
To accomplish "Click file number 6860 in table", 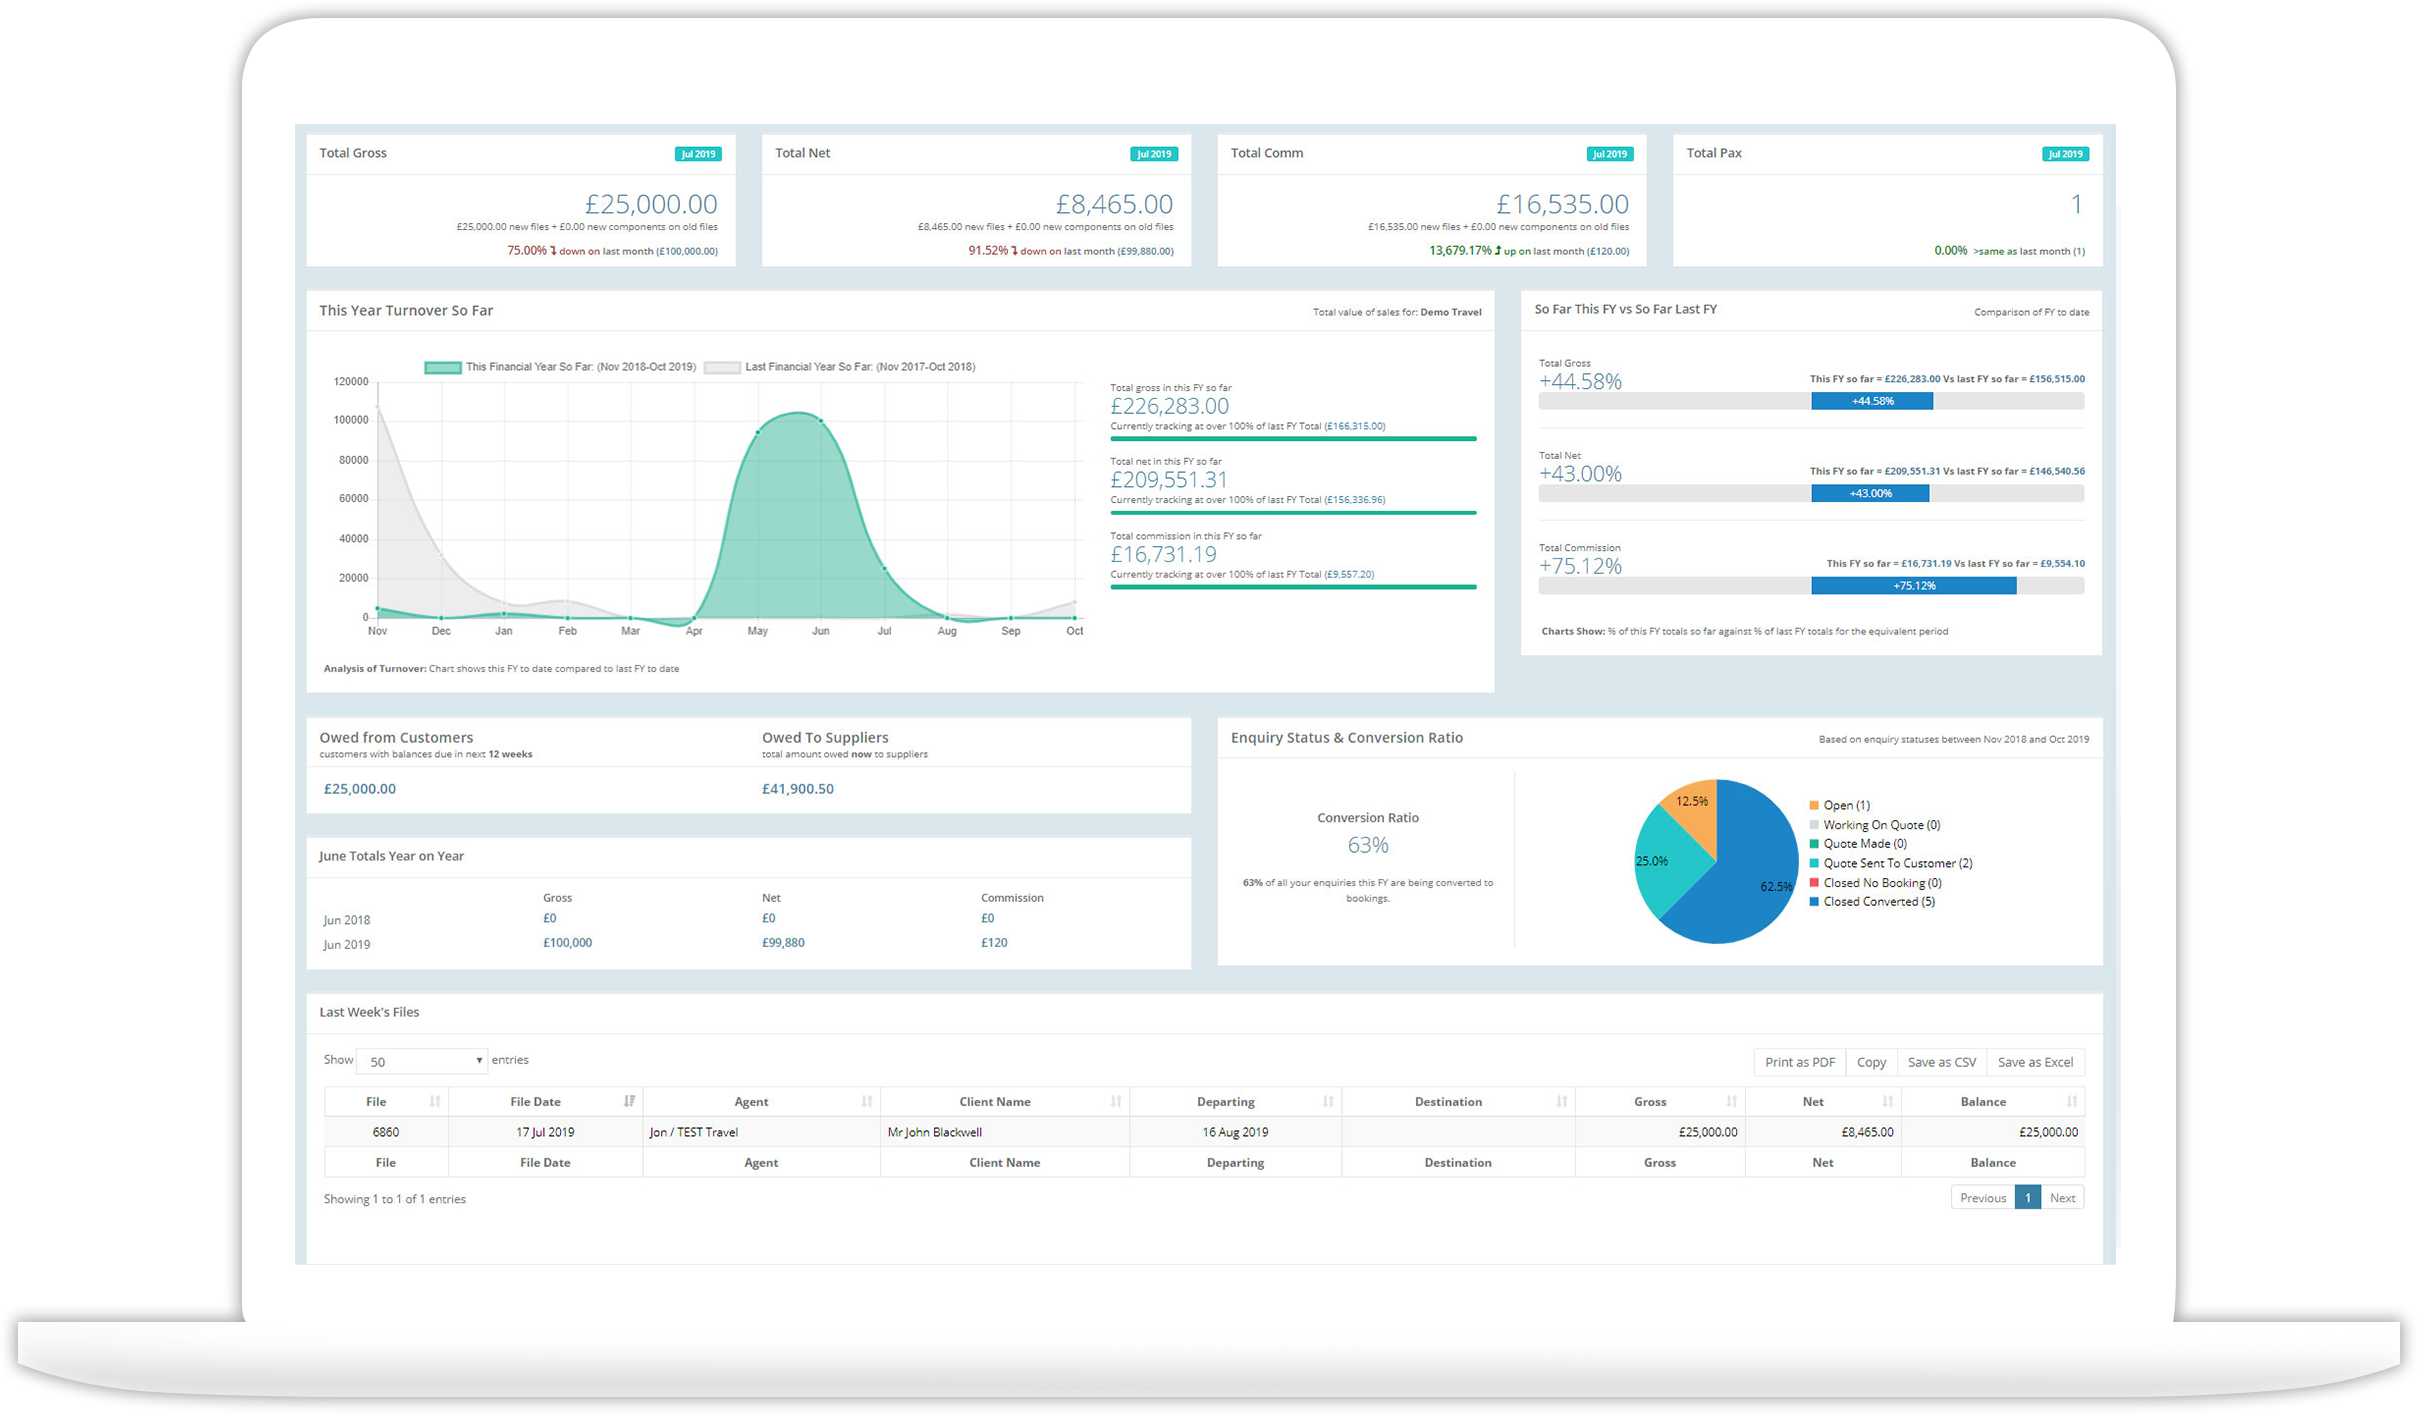I will click(x=386, y=1132).
